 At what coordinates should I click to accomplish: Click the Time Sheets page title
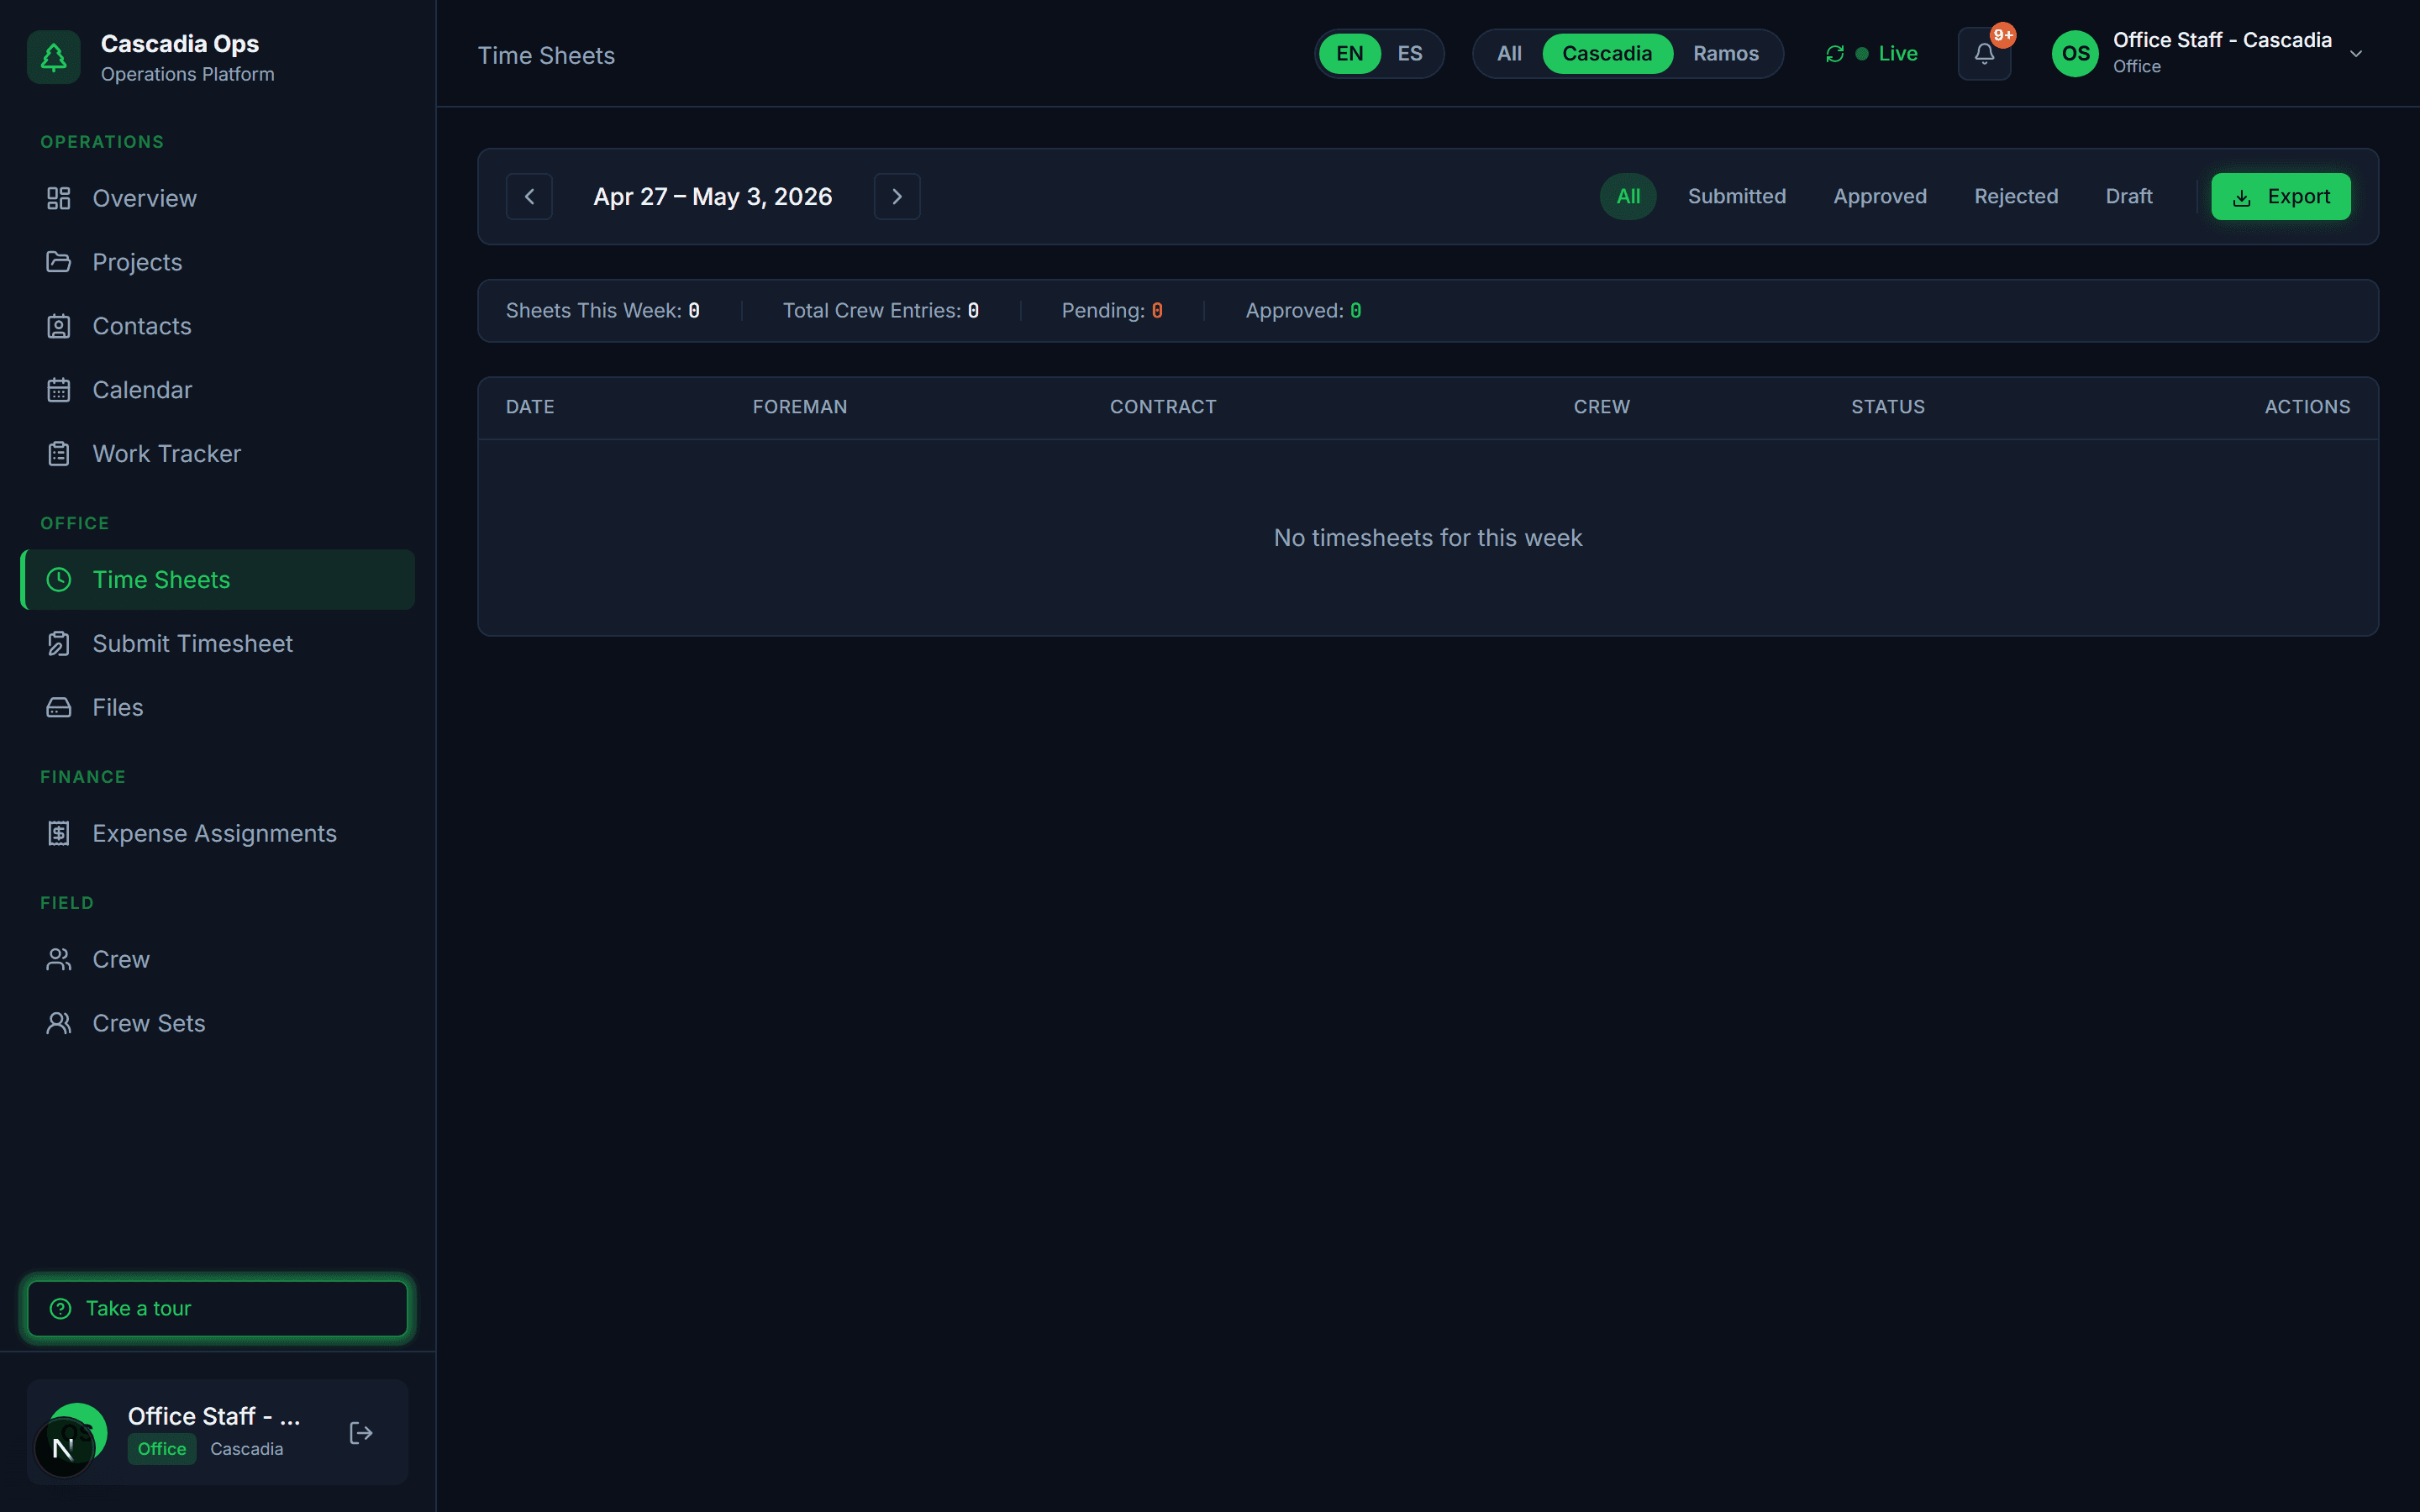tap(546, 56)
